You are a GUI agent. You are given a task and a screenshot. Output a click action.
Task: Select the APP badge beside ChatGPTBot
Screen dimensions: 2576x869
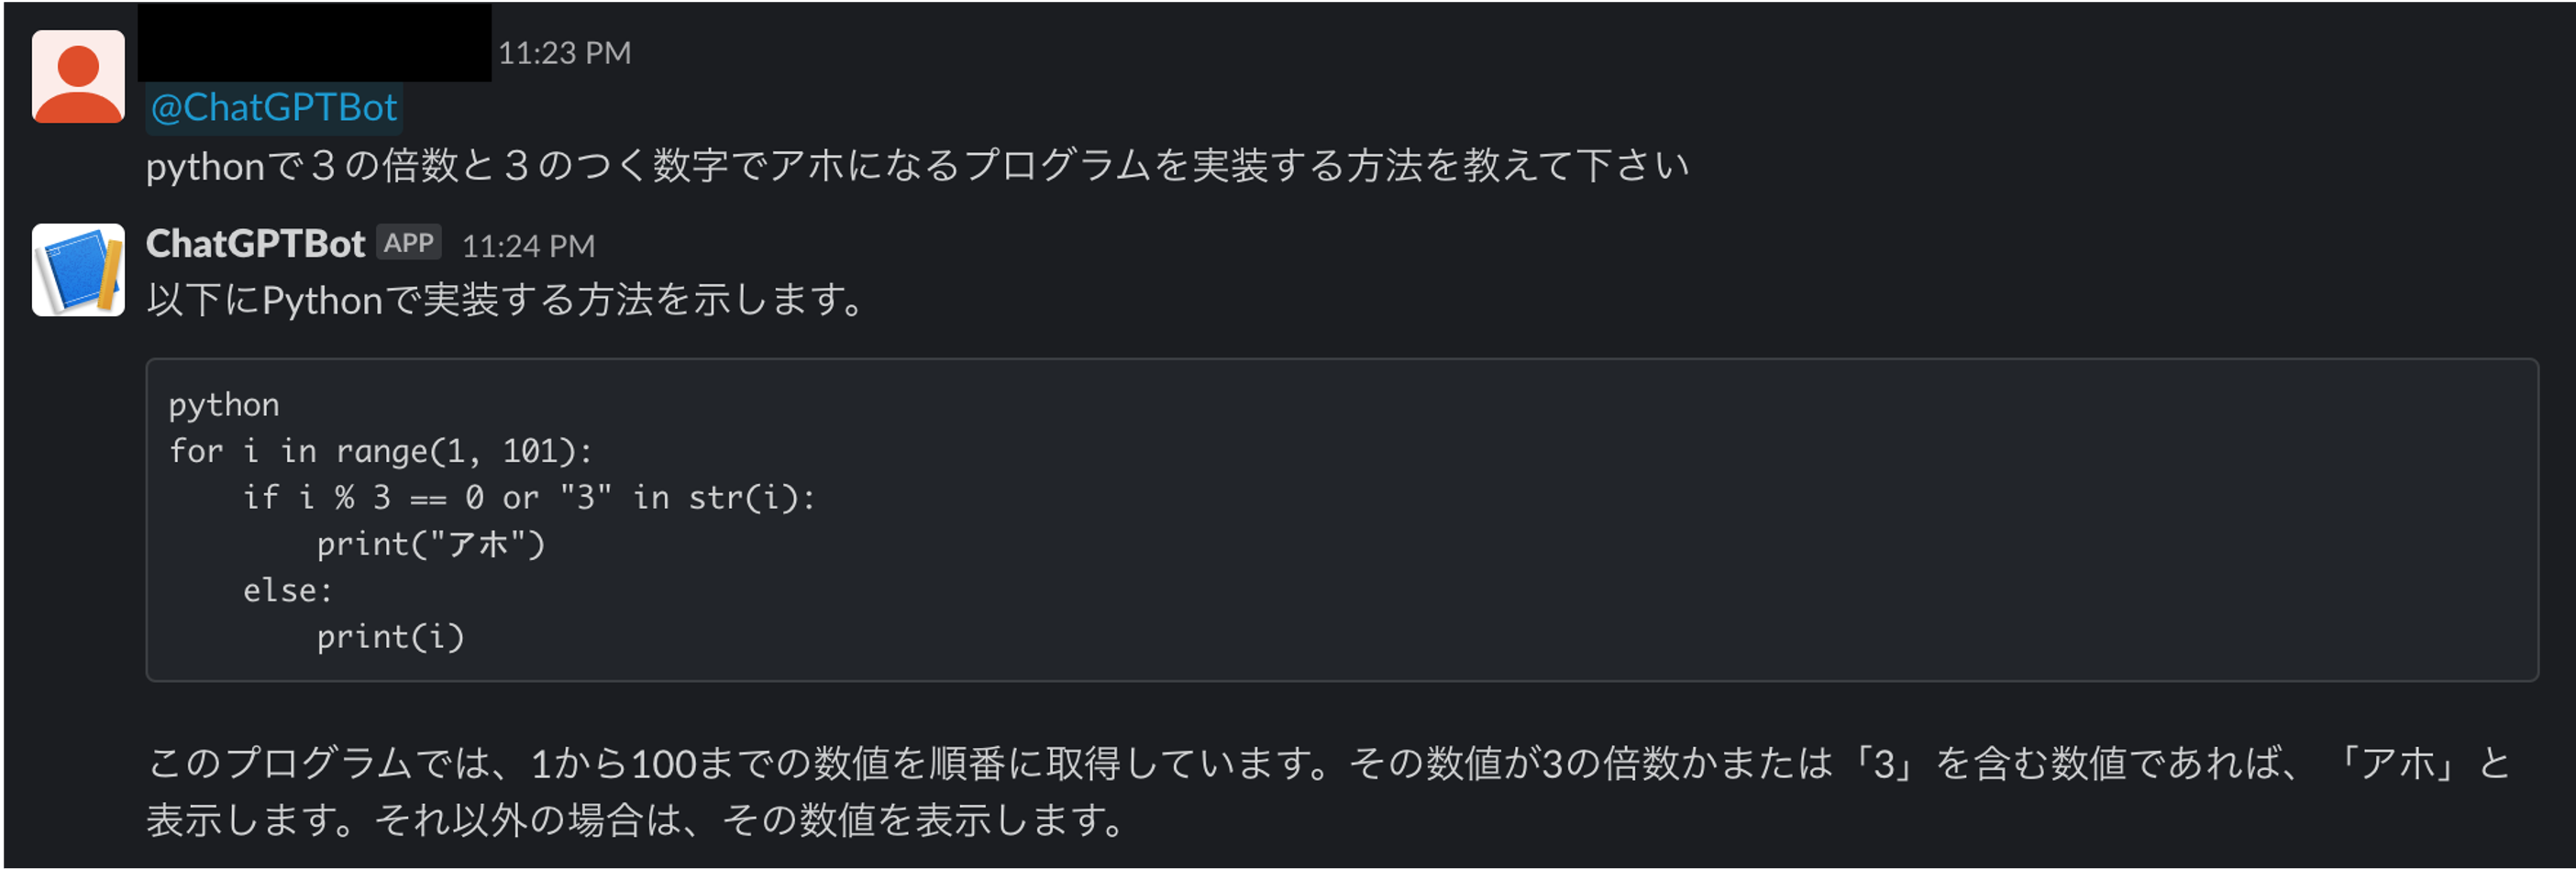tap(409, 241)
